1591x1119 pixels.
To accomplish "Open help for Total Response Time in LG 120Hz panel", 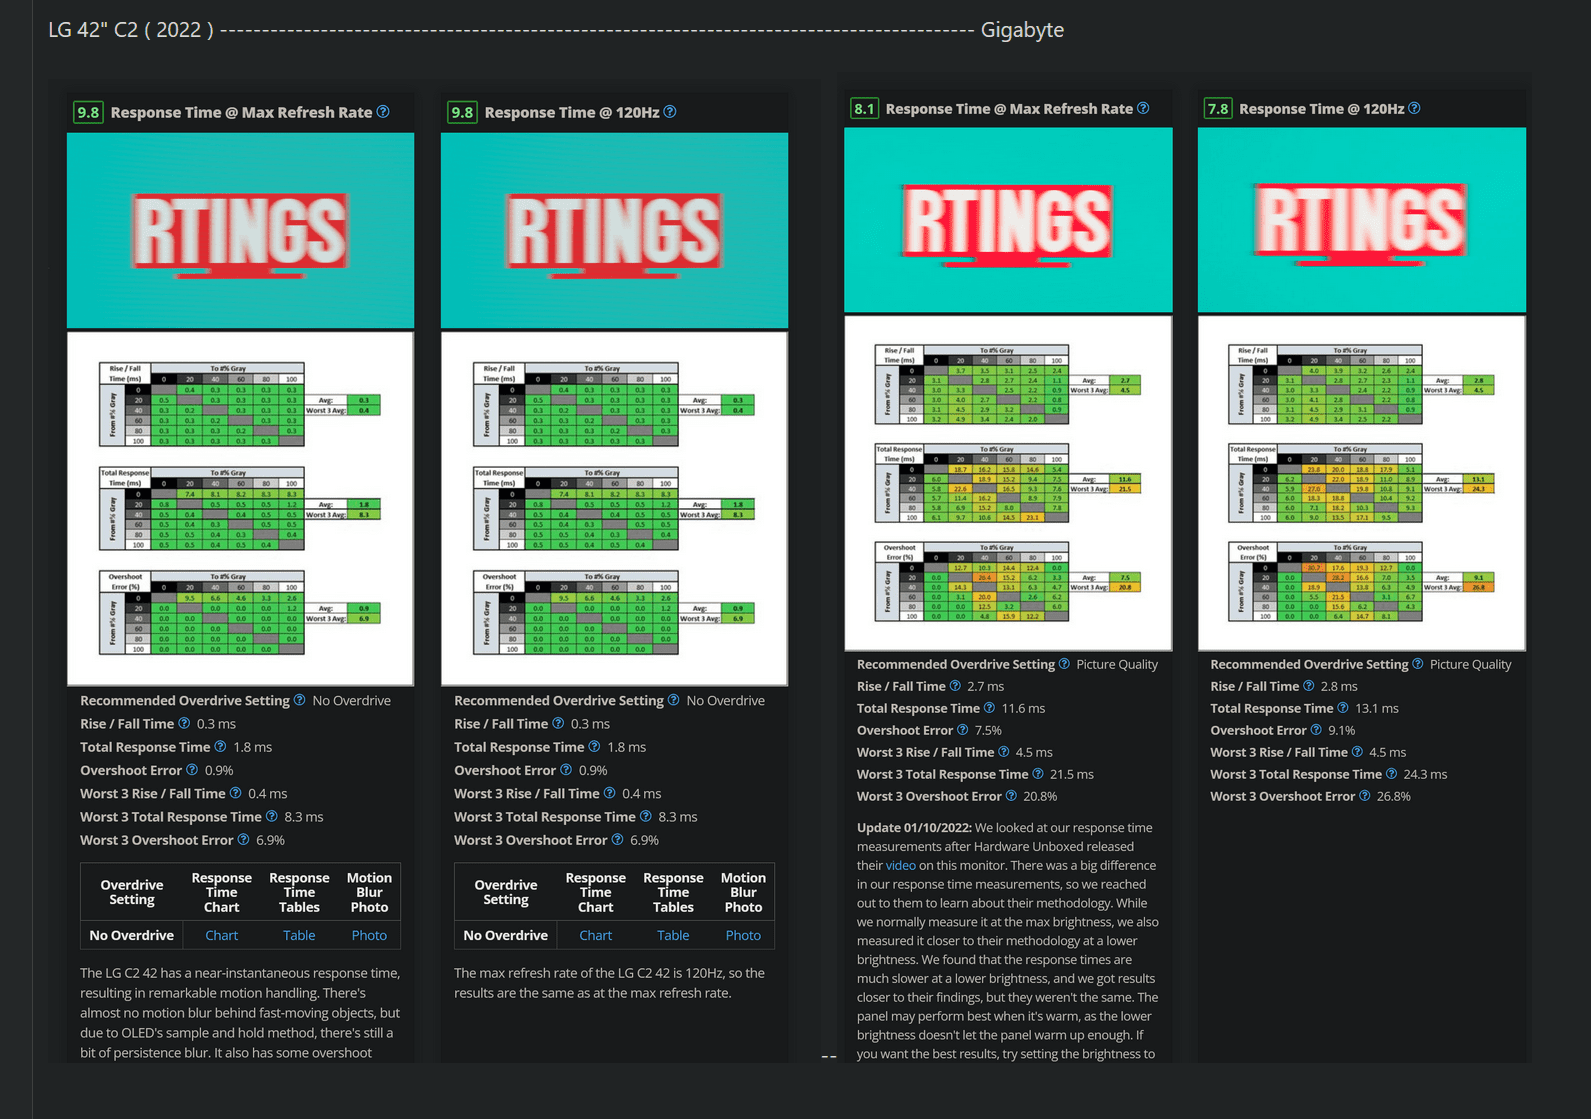I will point(594,746).
